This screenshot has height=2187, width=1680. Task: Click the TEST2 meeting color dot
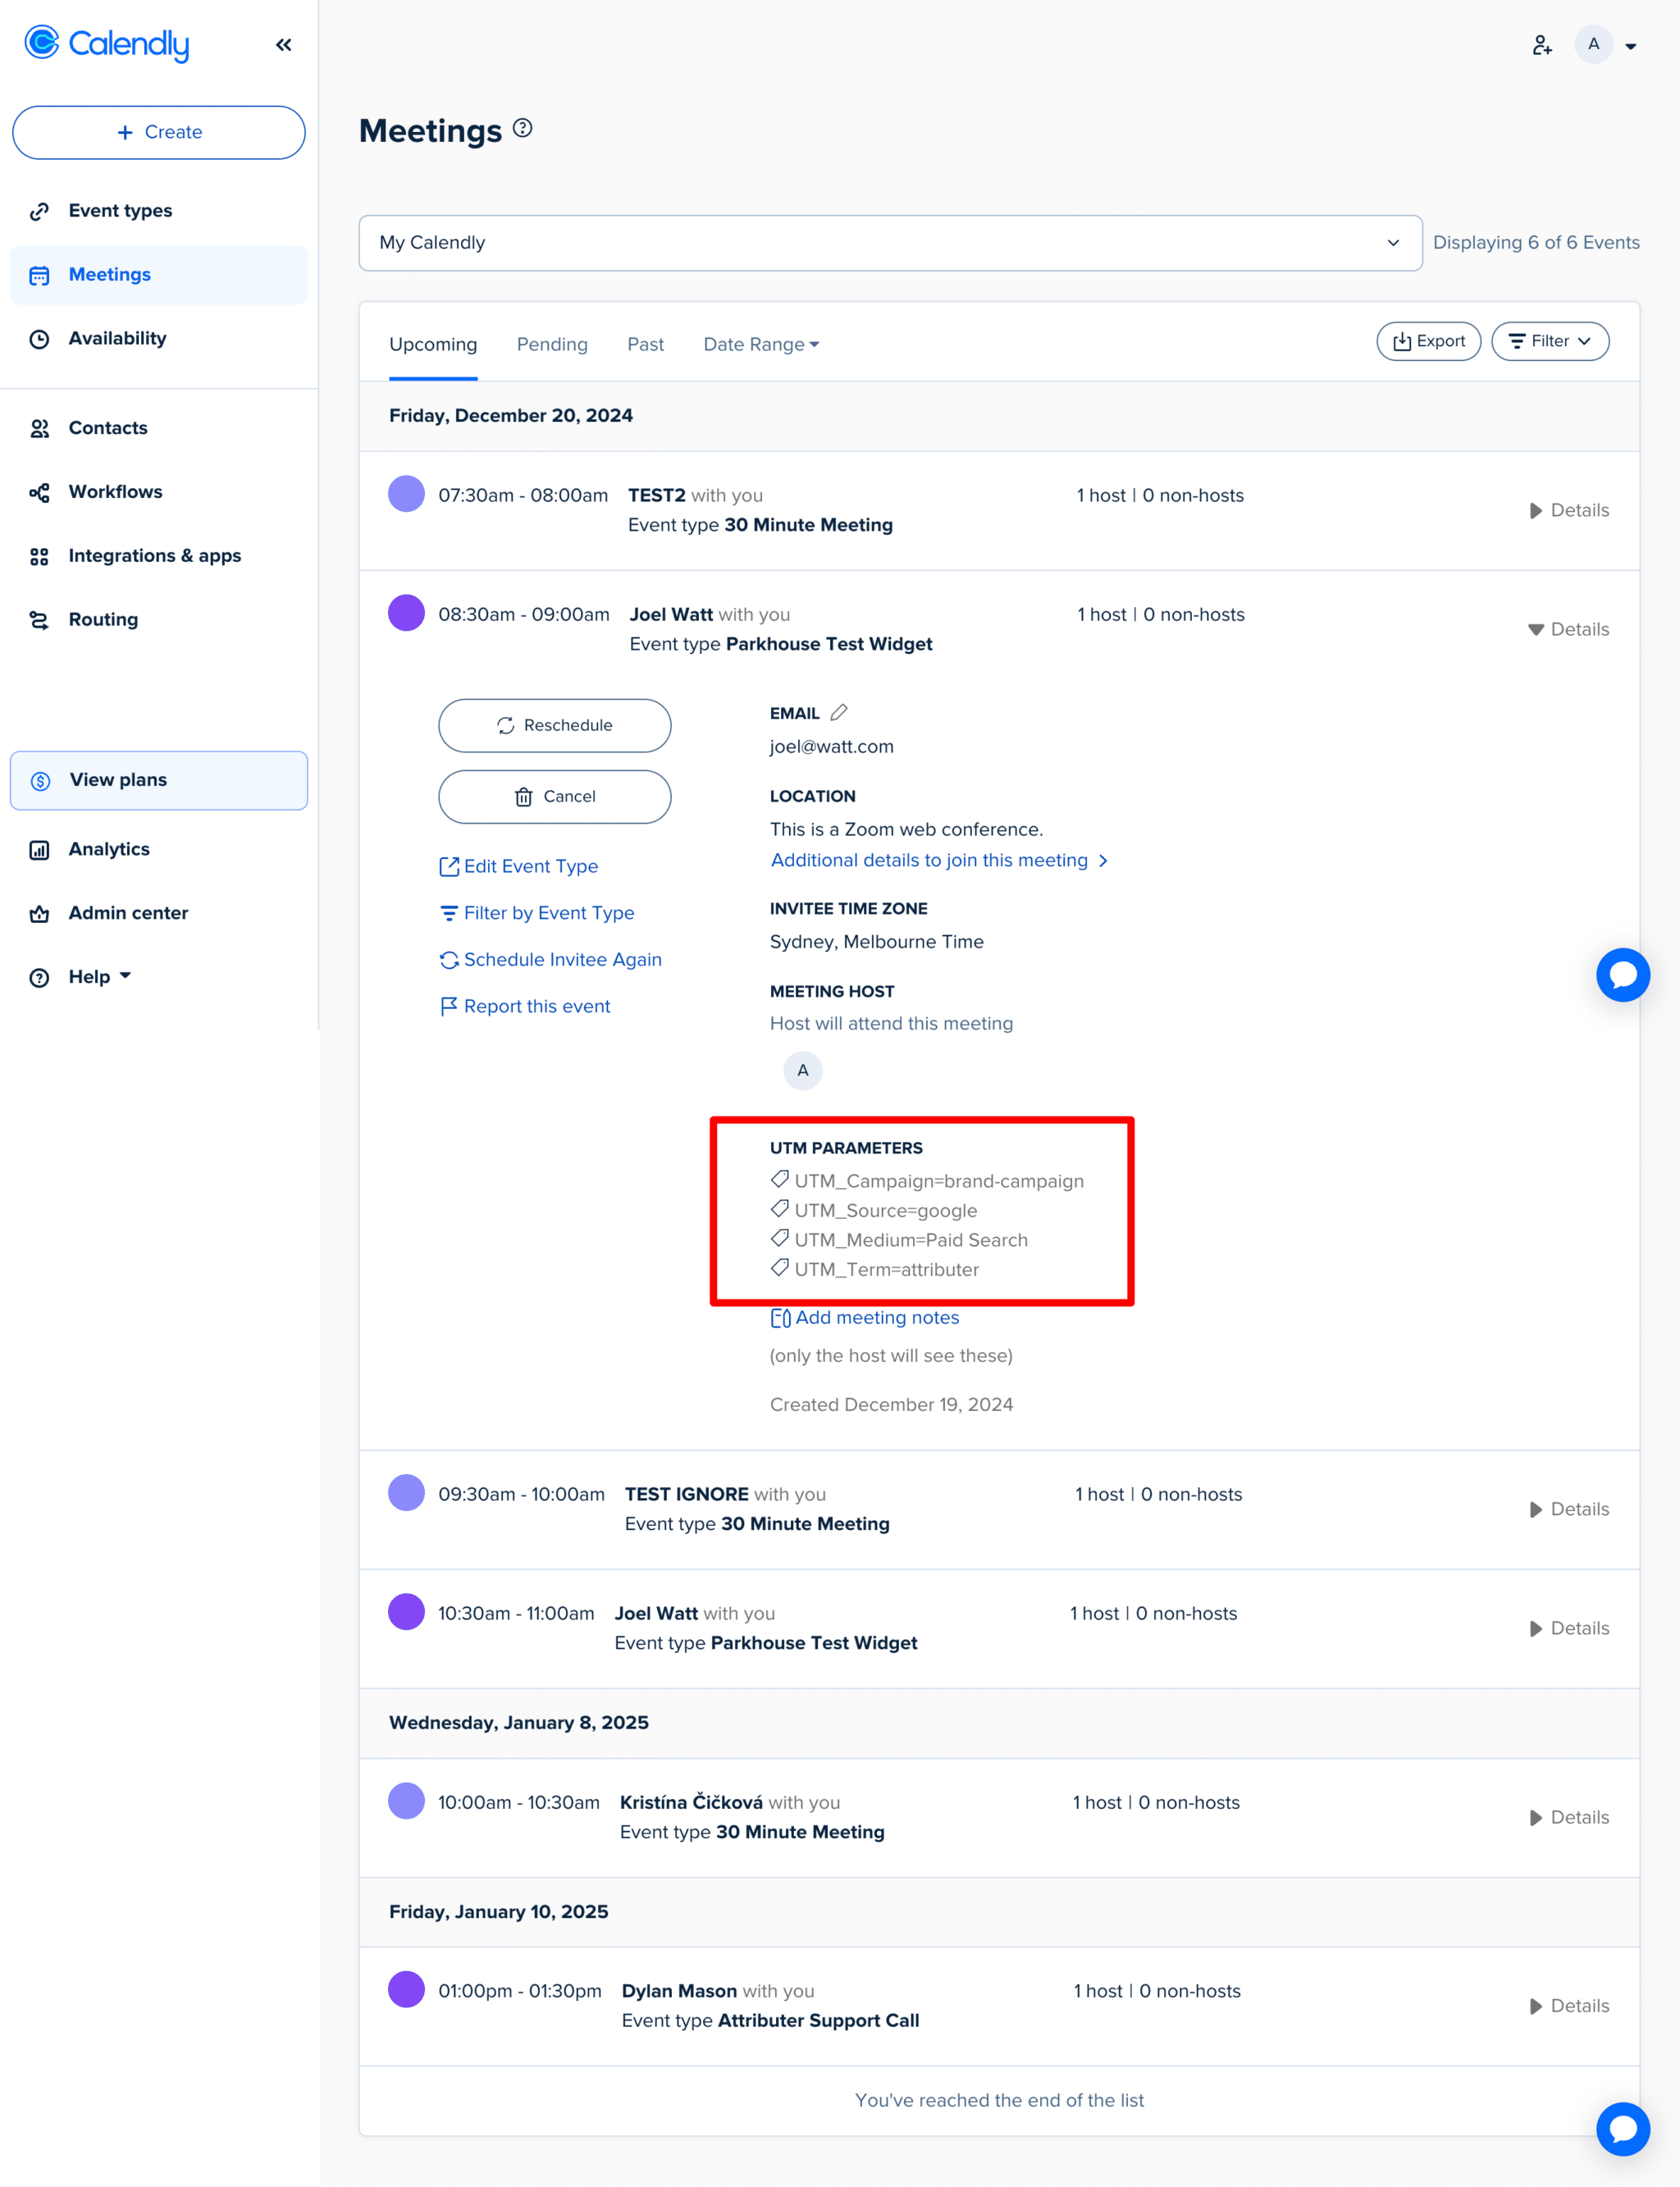[x=406, y=494]
